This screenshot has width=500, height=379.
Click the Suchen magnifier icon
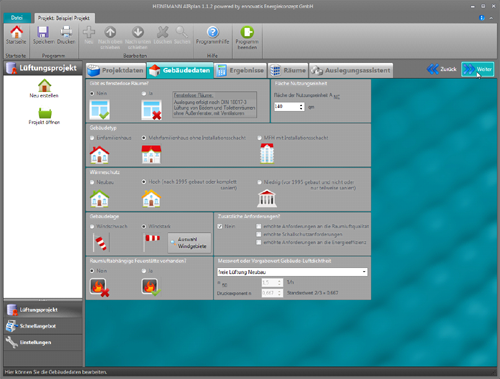[x=182, y=32]
